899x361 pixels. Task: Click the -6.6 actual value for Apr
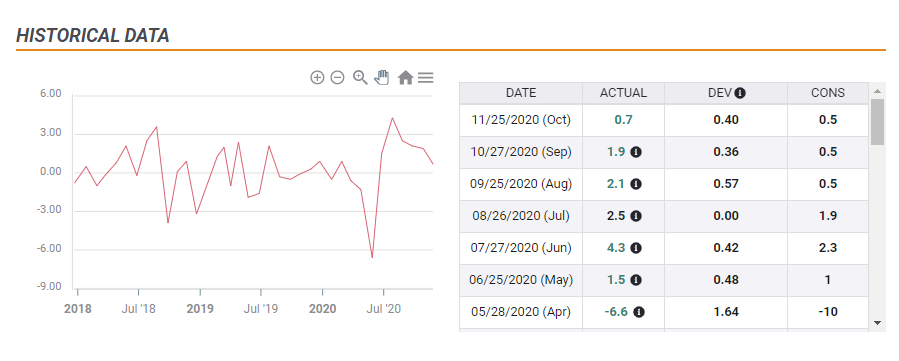click(616, 312)
